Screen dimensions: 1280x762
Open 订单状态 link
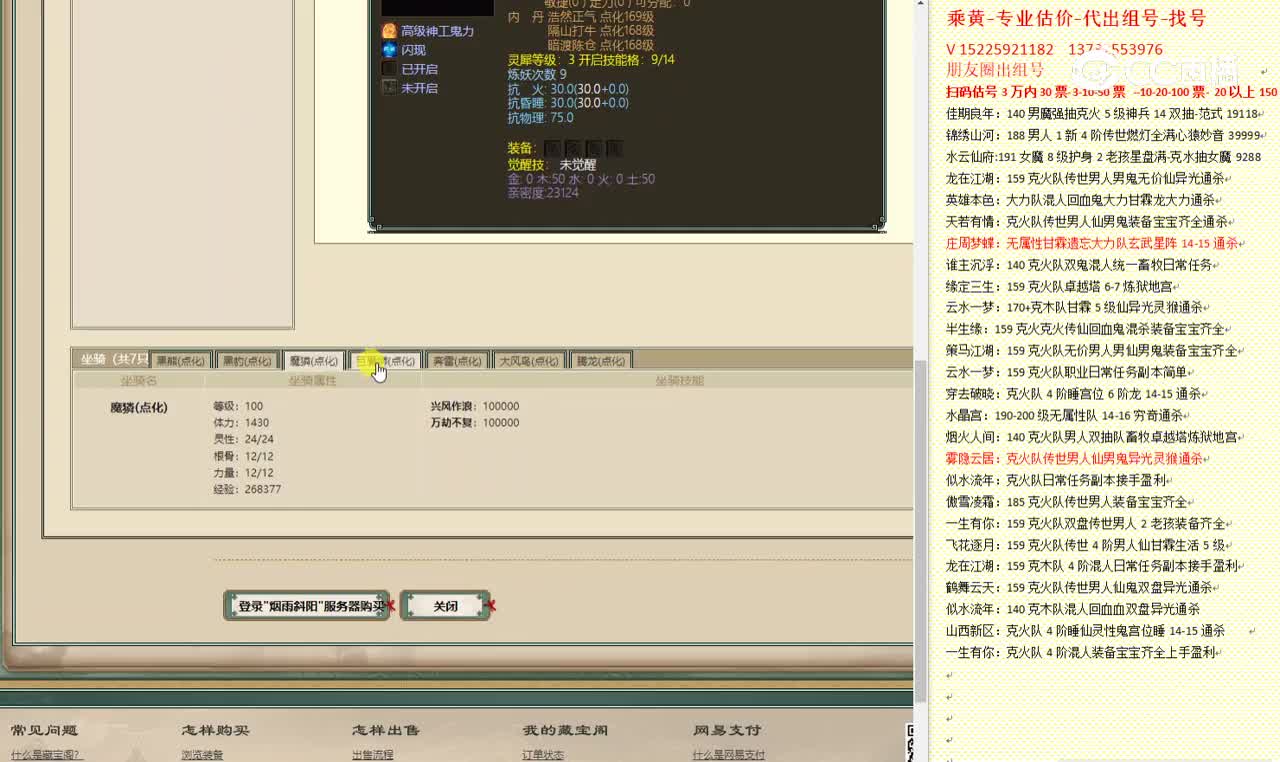(543, 755)
